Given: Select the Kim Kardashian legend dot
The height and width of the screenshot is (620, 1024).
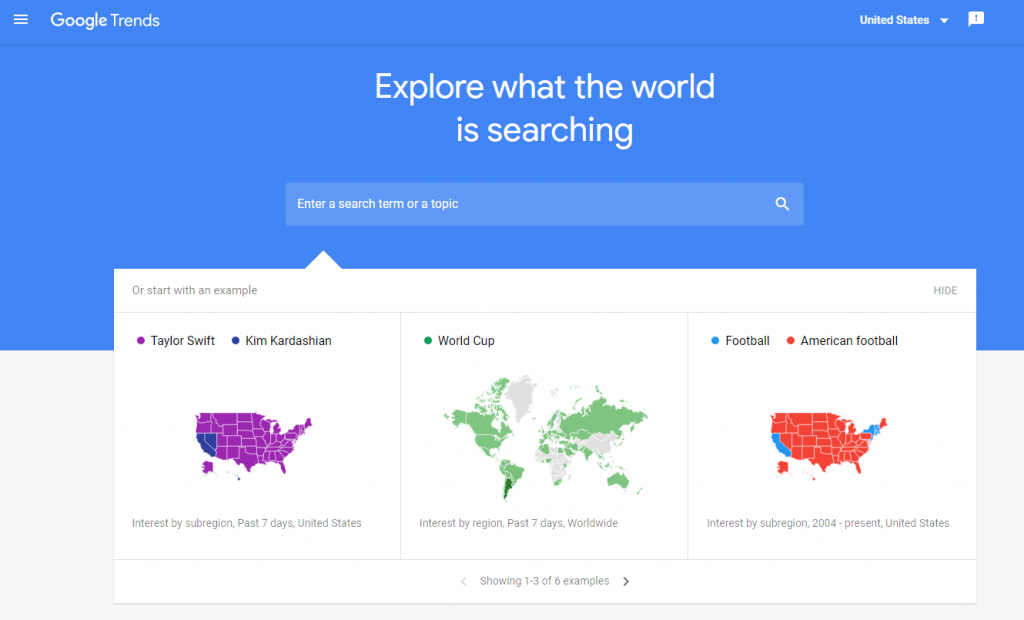Looking at the screenshot, I should pos(234,340).
